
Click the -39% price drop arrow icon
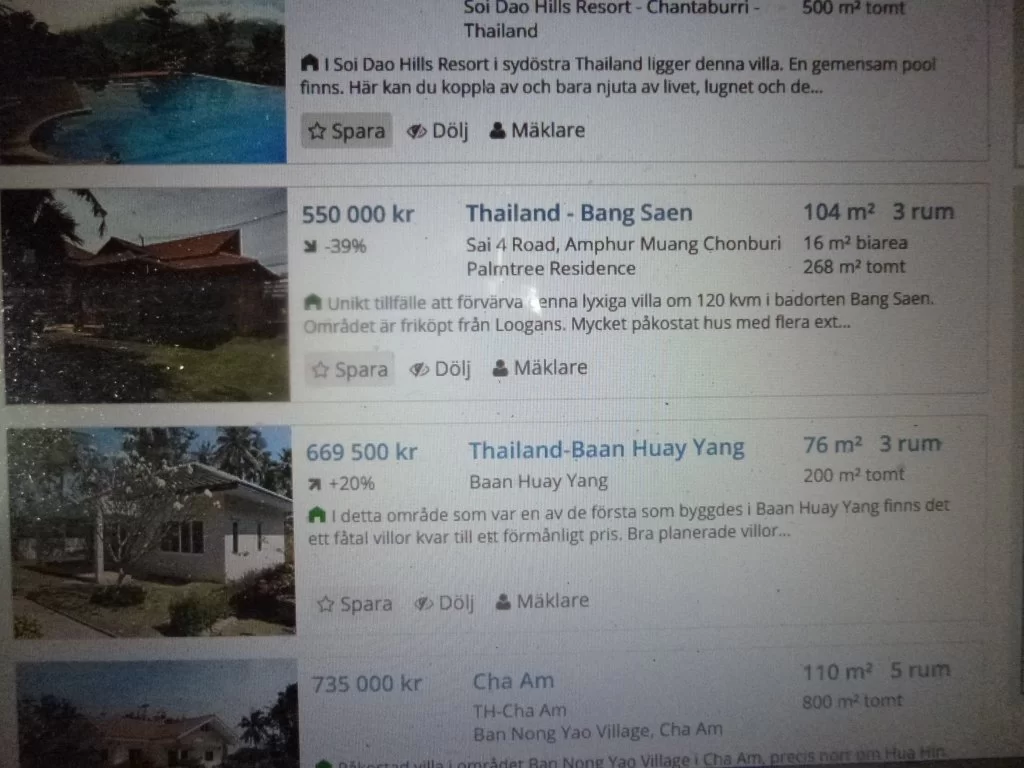tap(311, 246)
